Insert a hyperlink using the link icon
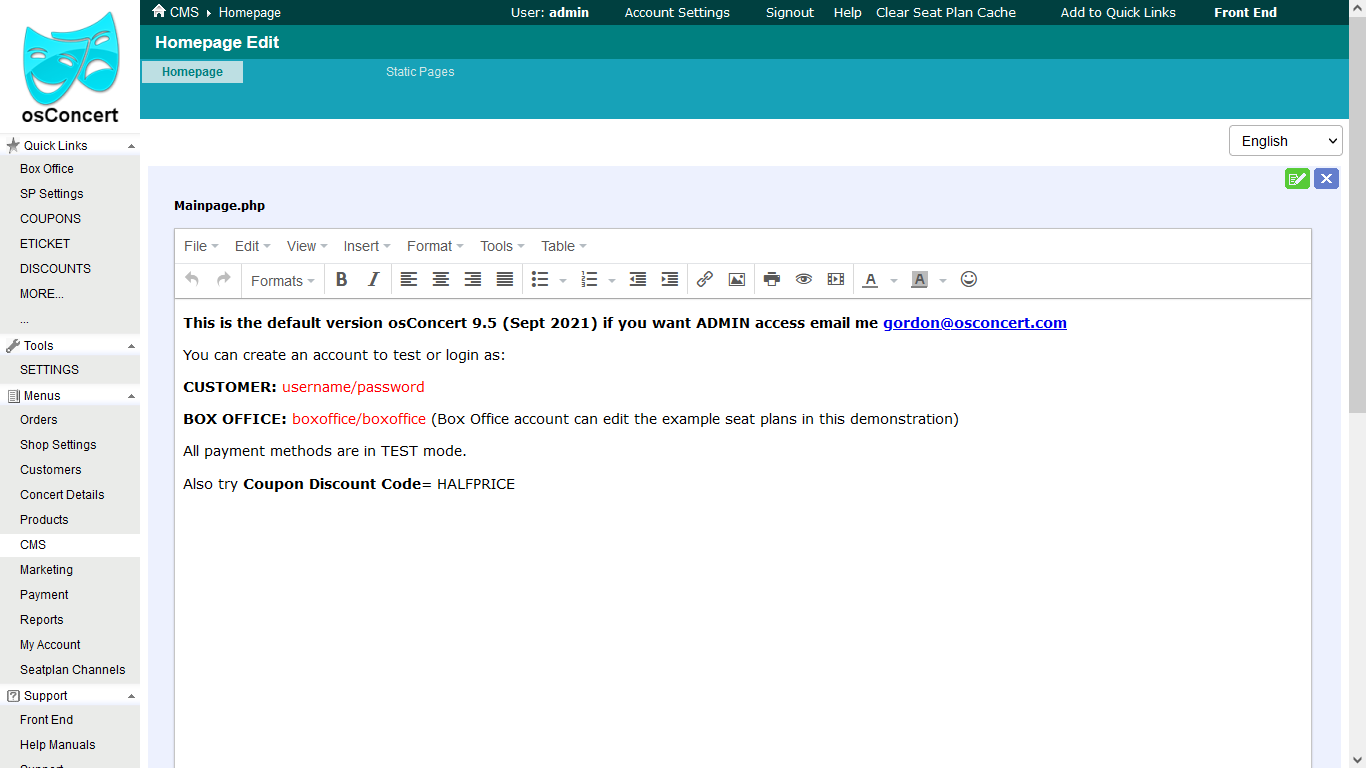The height and width of the screenshot is (768, 1366). pyautogui.click(x=704, y=280)
